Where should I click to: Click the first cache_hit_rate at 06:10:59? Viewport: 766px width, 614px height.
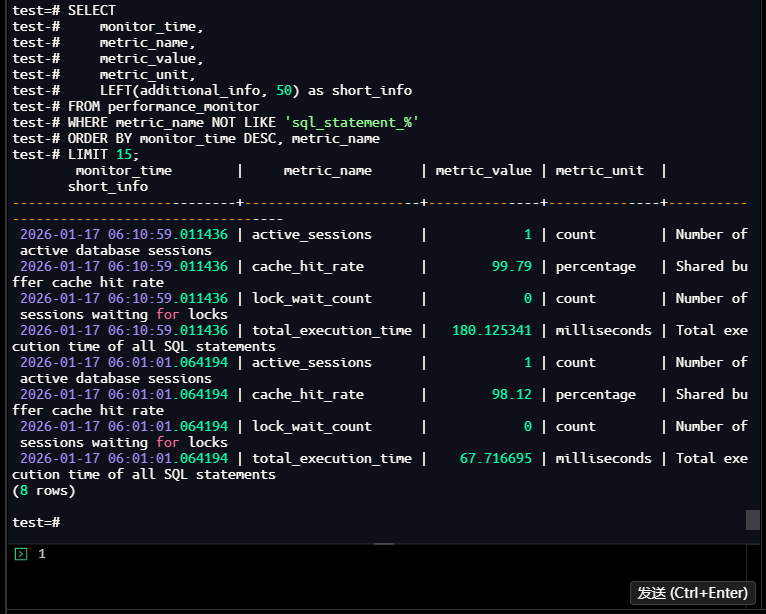(x=308, y=266)
